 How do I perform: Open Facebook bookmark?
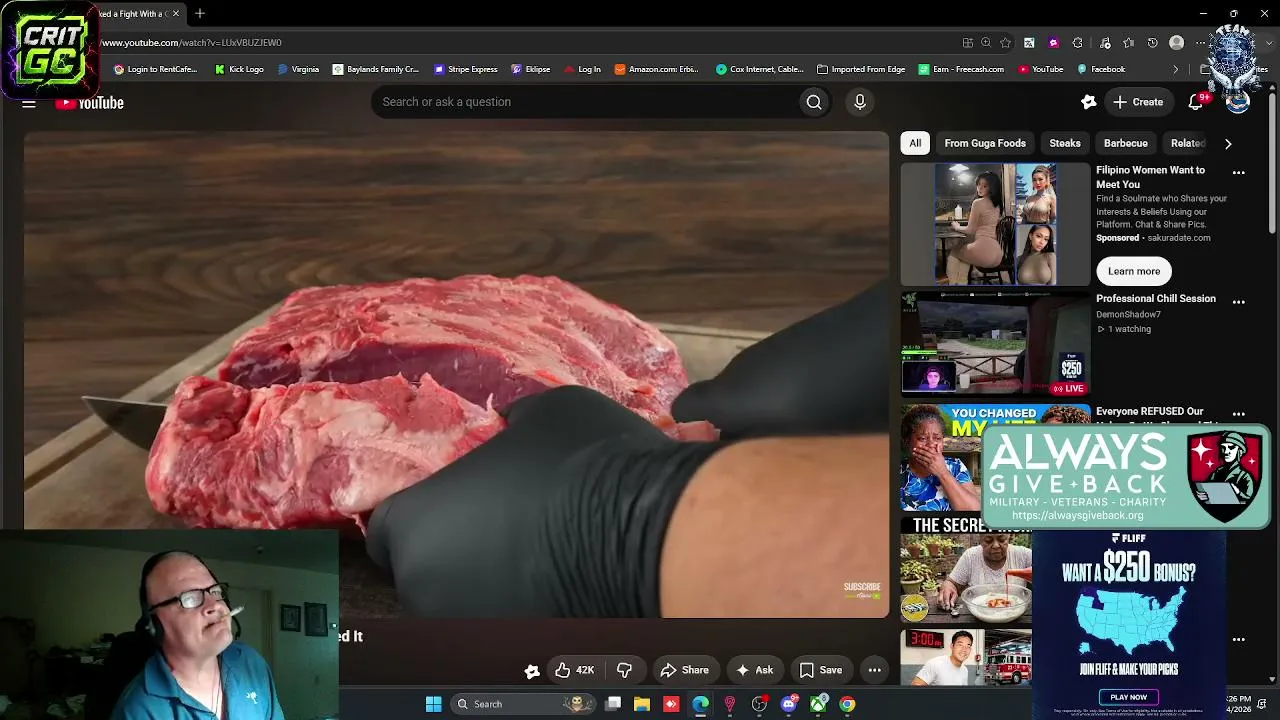click(1101, 70)
